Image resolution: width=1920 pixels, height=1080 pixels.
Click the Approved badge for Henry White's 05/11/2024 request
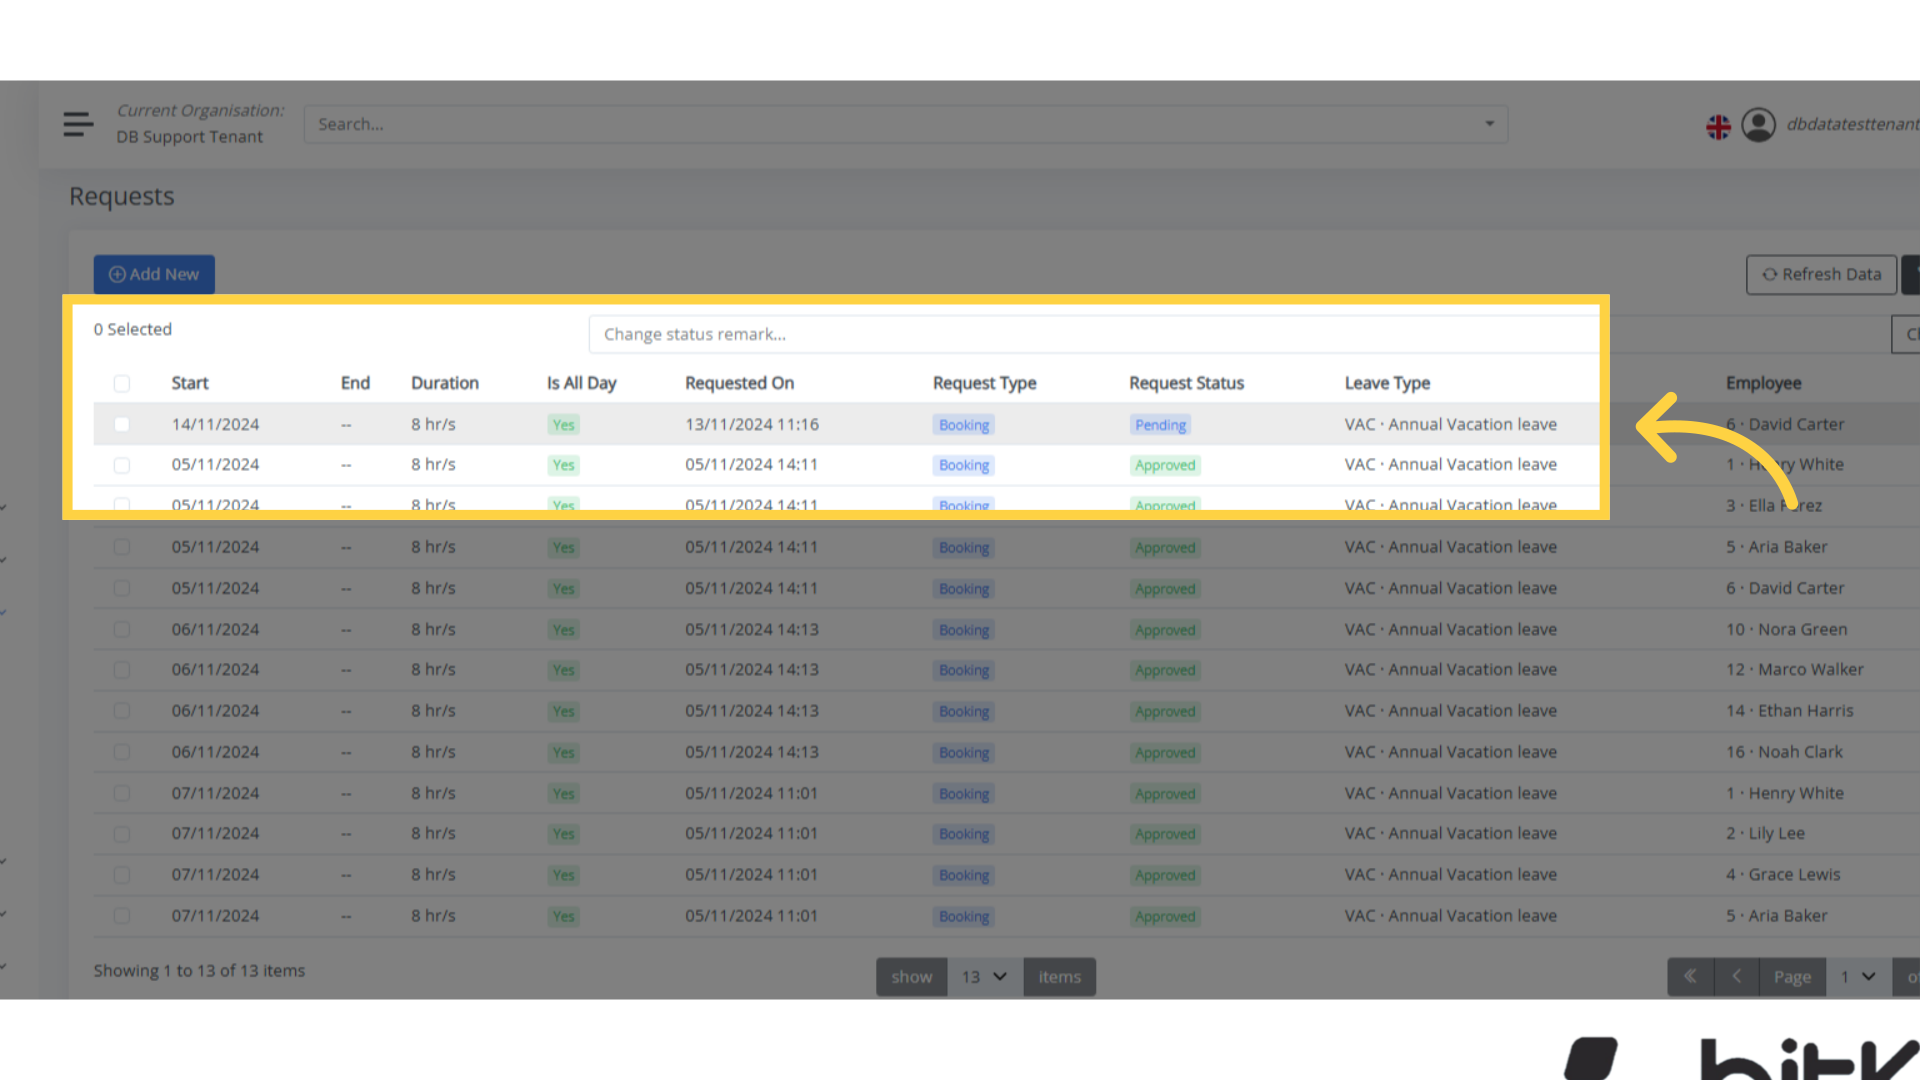(1165, 465)
